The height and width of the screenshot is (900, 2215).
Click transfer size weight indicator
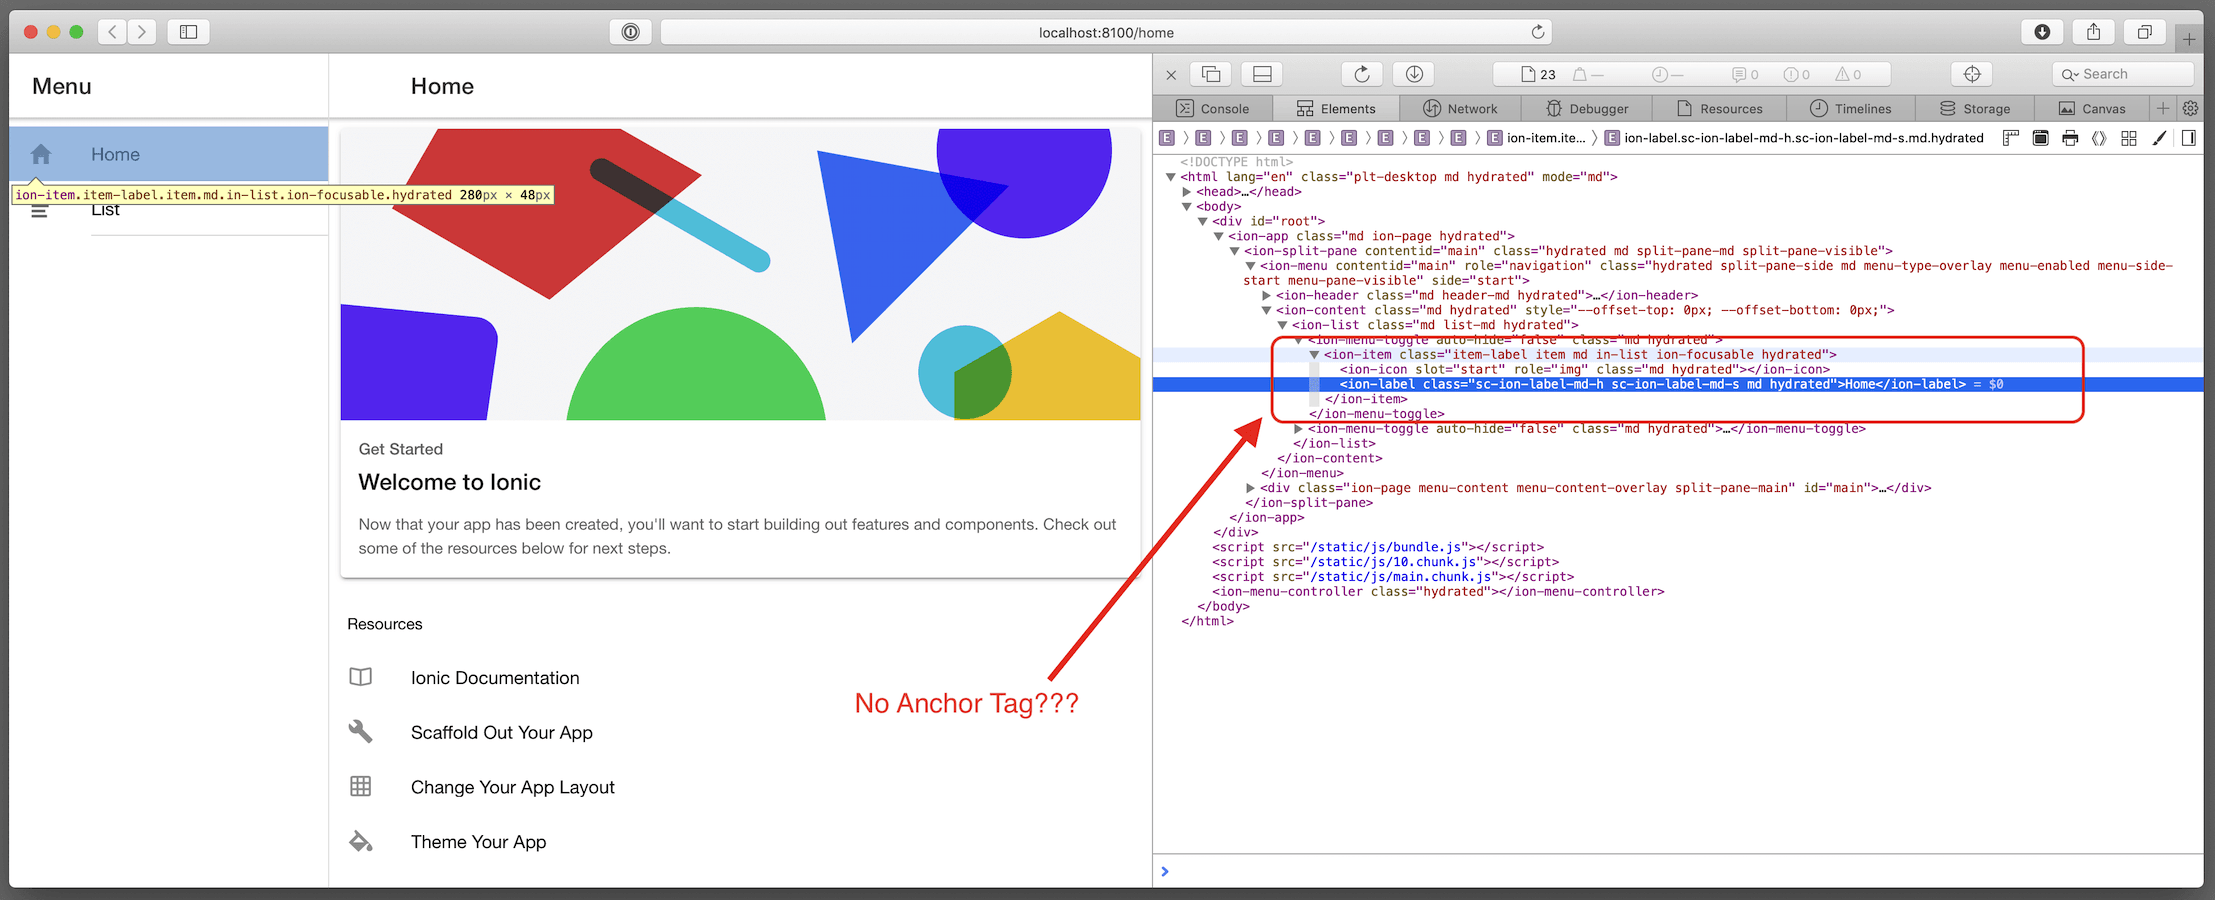[x=1588, y=74]
